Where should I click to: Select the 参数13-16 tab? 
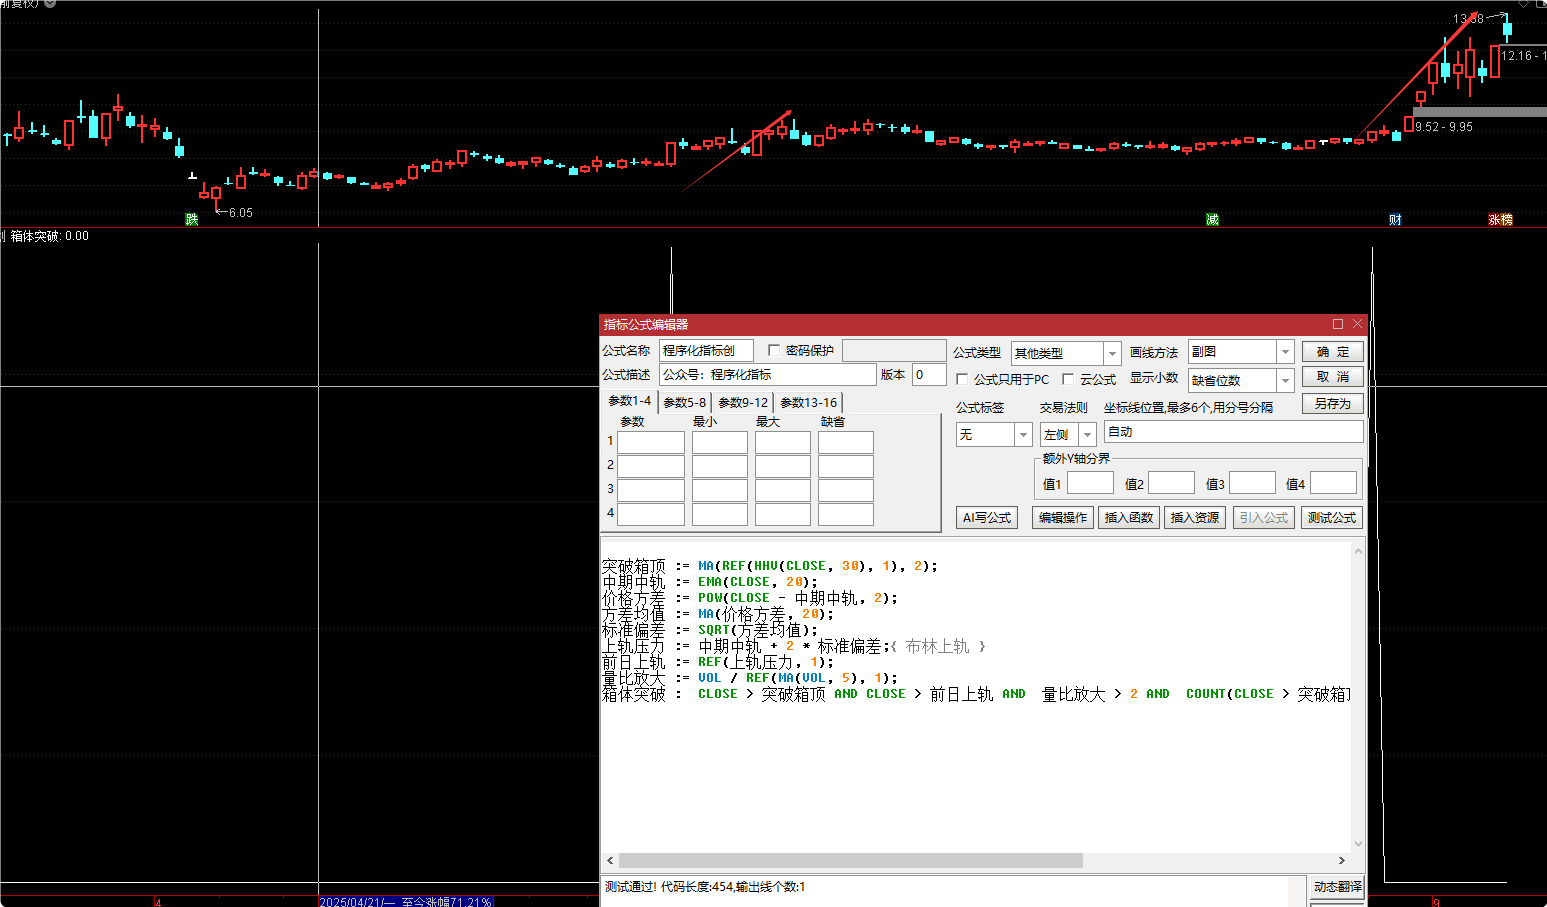(808, 402)
